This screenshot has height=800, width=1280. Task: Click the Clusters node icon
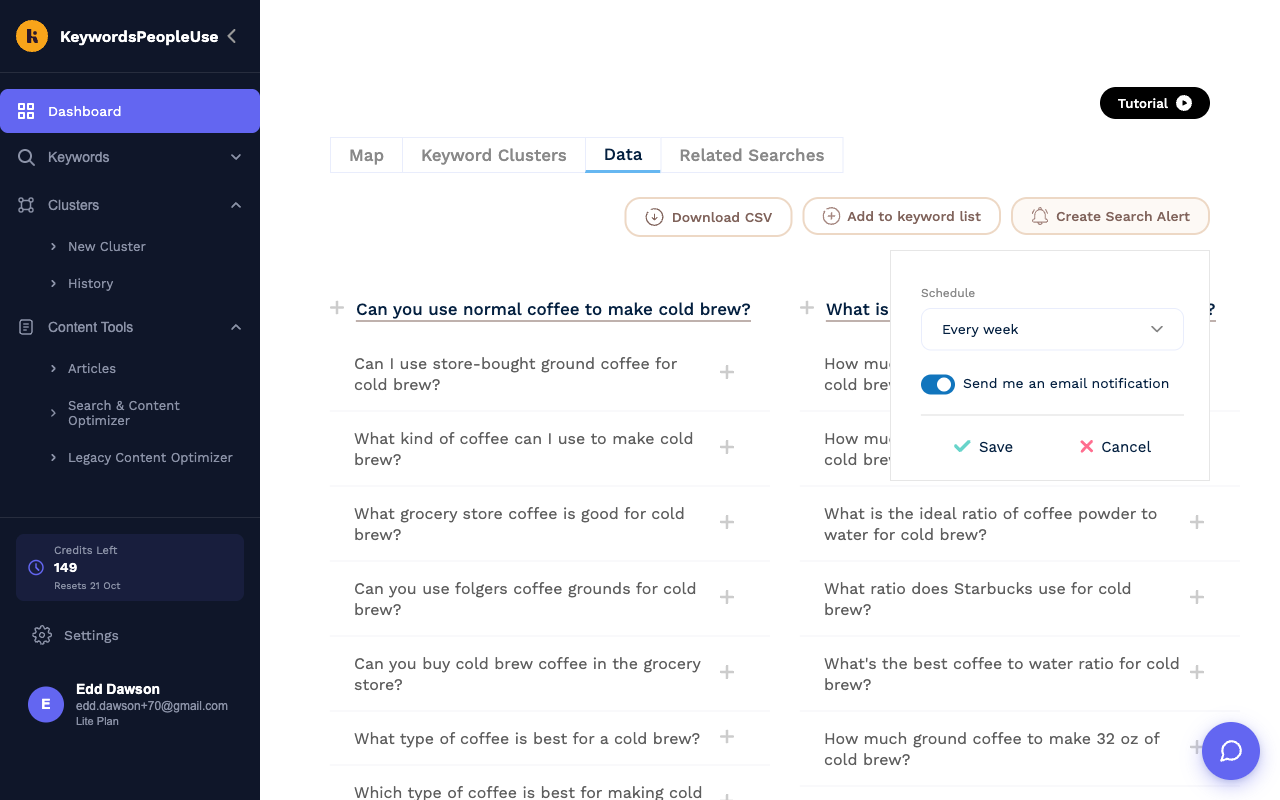27,205
